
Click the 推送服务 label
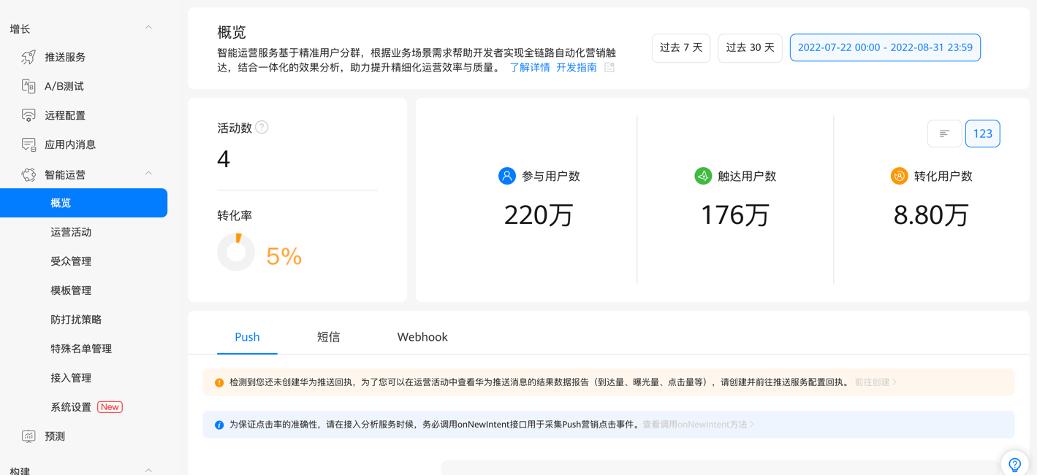tap(65, 57)
